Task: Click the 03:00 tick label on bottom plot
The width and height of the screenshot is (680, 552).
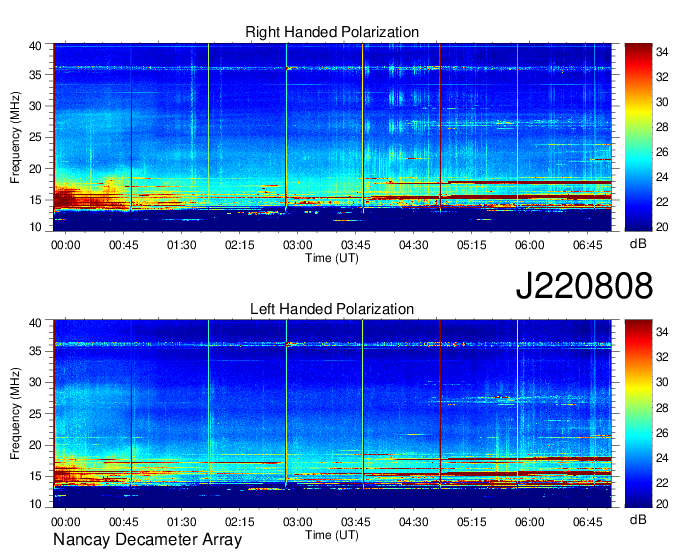Action: point(298,522)
